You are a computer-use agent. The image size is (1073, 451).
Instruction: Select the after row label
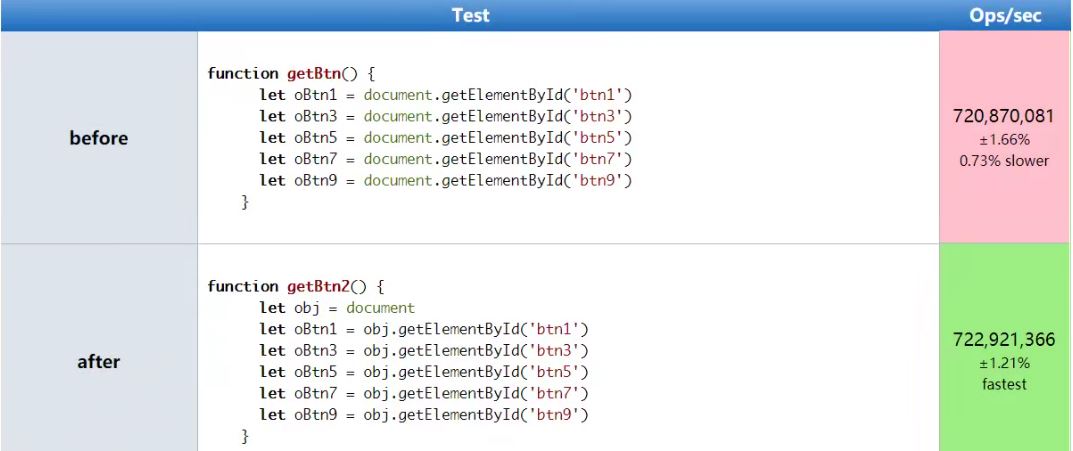click(x=99, y=361)
